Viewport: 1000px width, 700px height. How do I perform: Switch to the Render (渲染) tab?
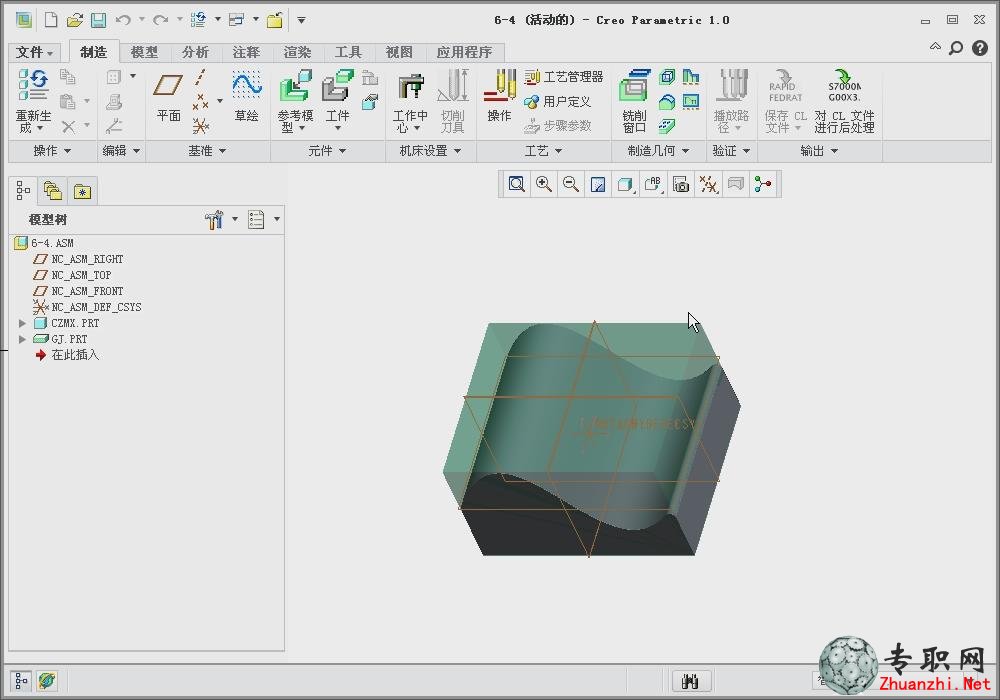click(297, 52)
